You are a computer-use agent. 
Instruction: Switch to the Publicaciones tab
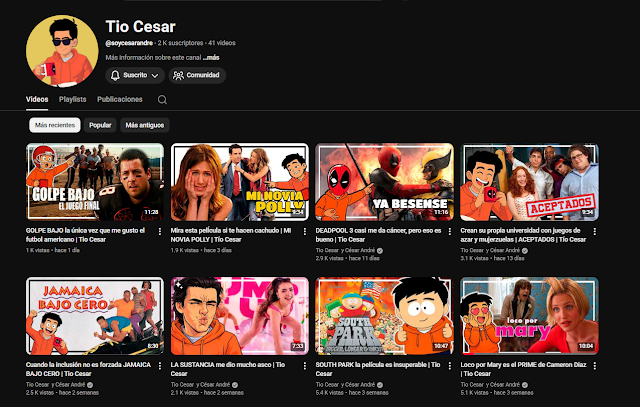[120, 99]
